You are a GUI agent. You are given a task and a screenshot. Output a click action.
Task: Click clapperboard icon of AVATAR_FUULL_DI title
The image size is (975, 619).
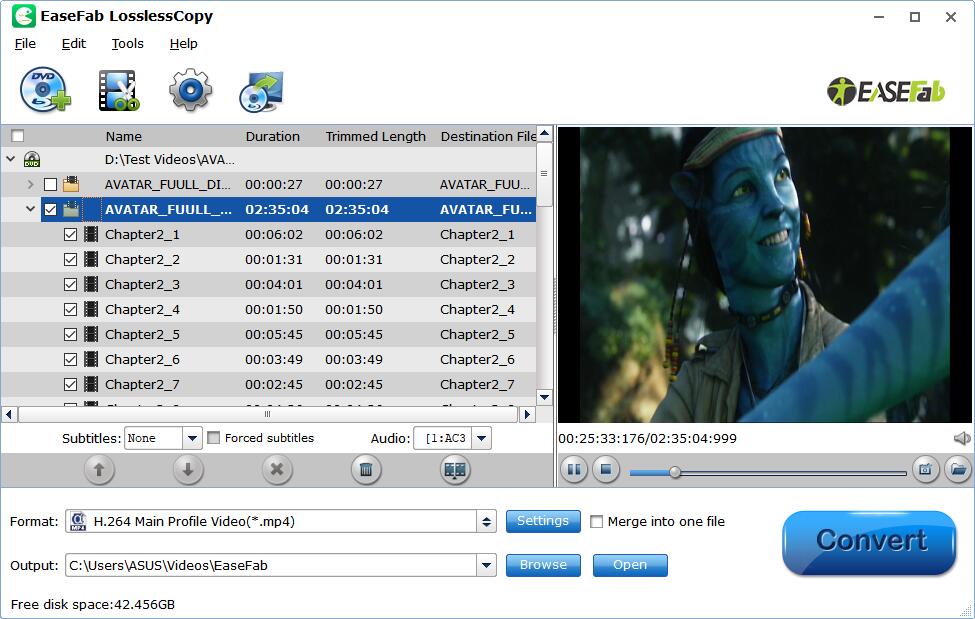coord(71,184)
